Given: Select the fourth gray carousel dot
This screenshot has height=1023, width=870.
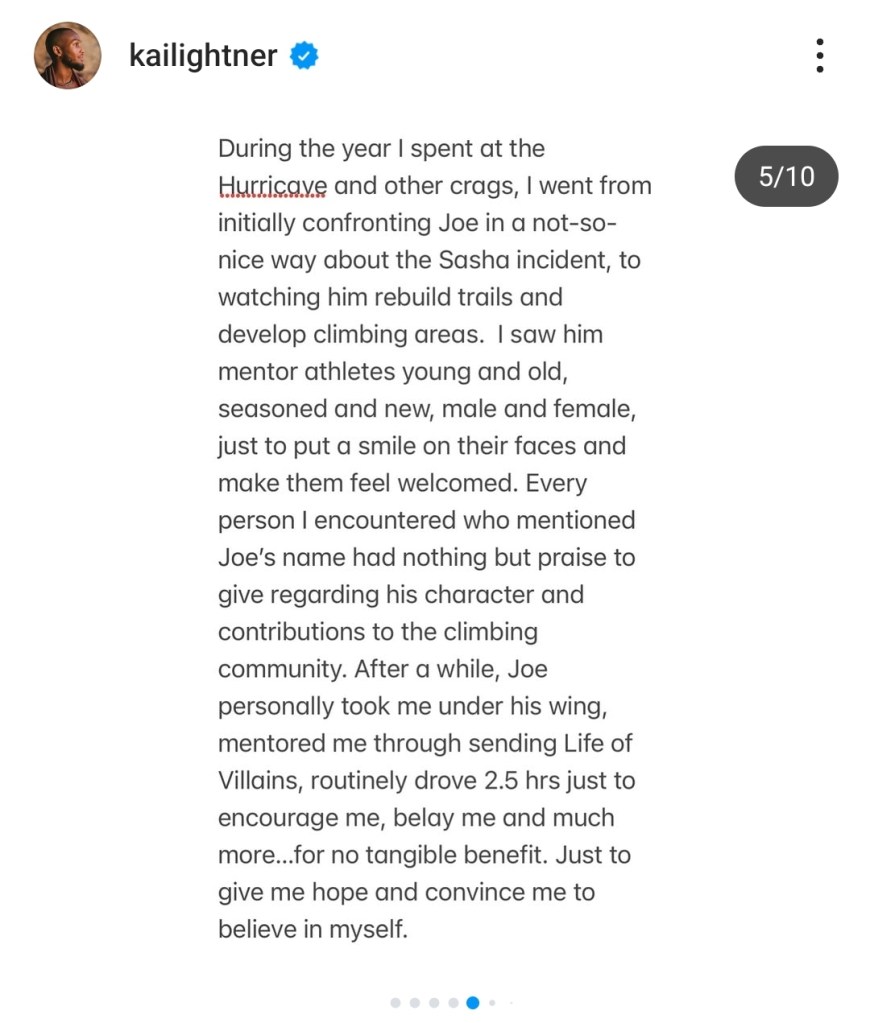Looking at the screenshot, I should 453,1002.
